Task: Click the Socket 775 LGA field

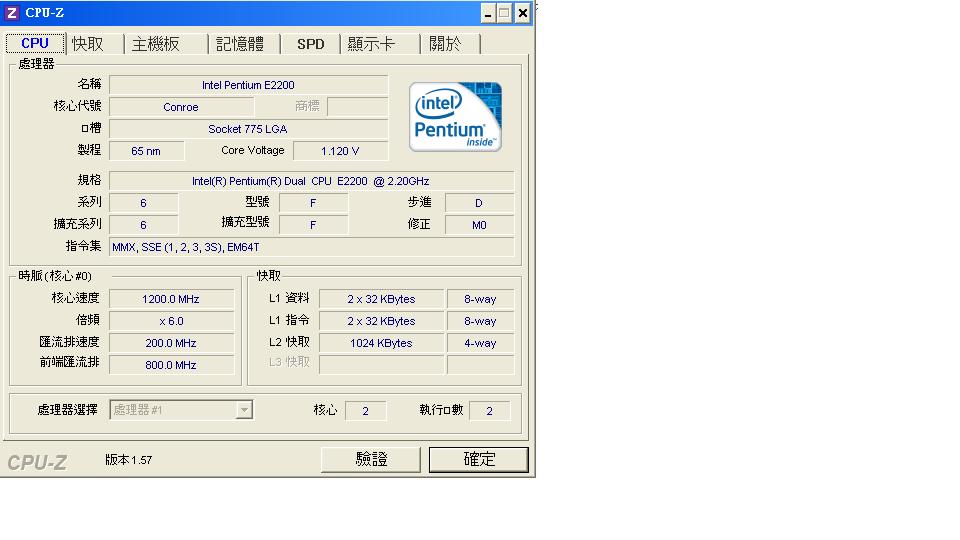Action: [248, 129]
